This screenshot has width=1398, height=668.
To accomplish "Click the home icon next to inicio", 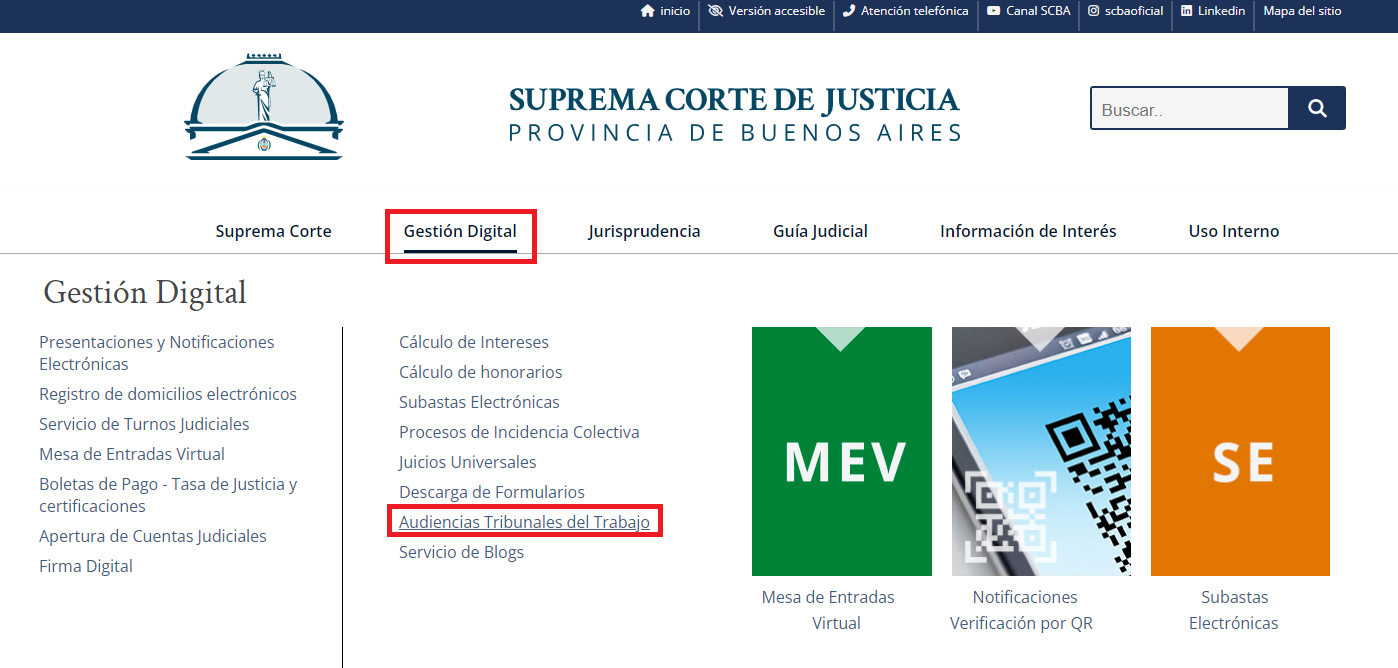I will click(x=647, y=11).
